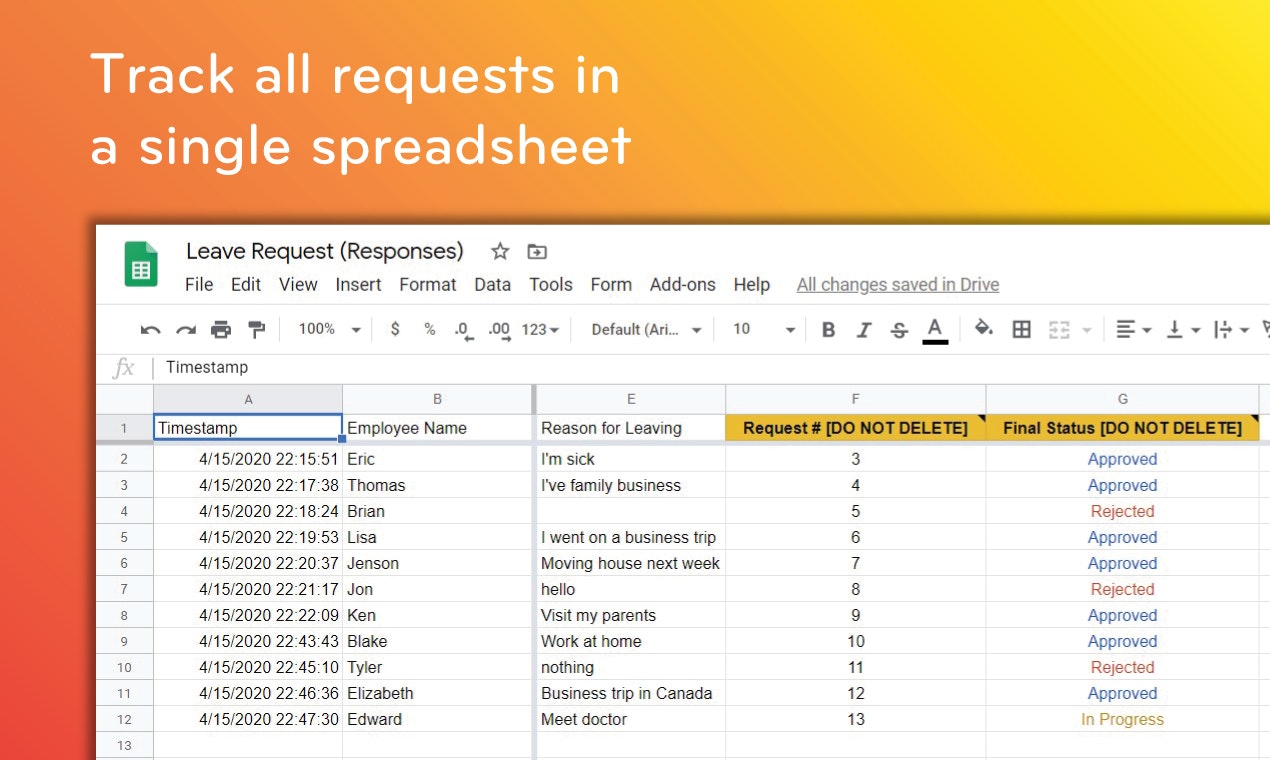Decrease decimal places
This screenshot has height=760, width=1270.
[x=464, y=330]
